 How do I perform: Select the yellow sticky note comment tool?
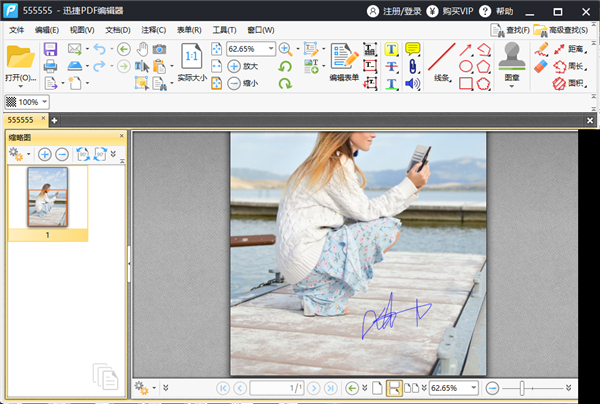tap(412, 49)
